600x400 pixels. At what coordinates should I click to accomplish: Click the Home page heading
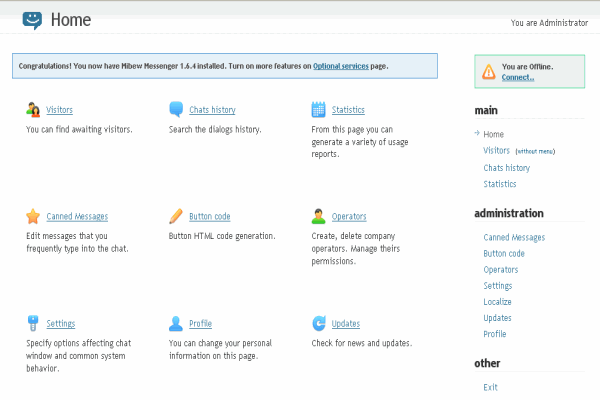click(x=71, y=20)
